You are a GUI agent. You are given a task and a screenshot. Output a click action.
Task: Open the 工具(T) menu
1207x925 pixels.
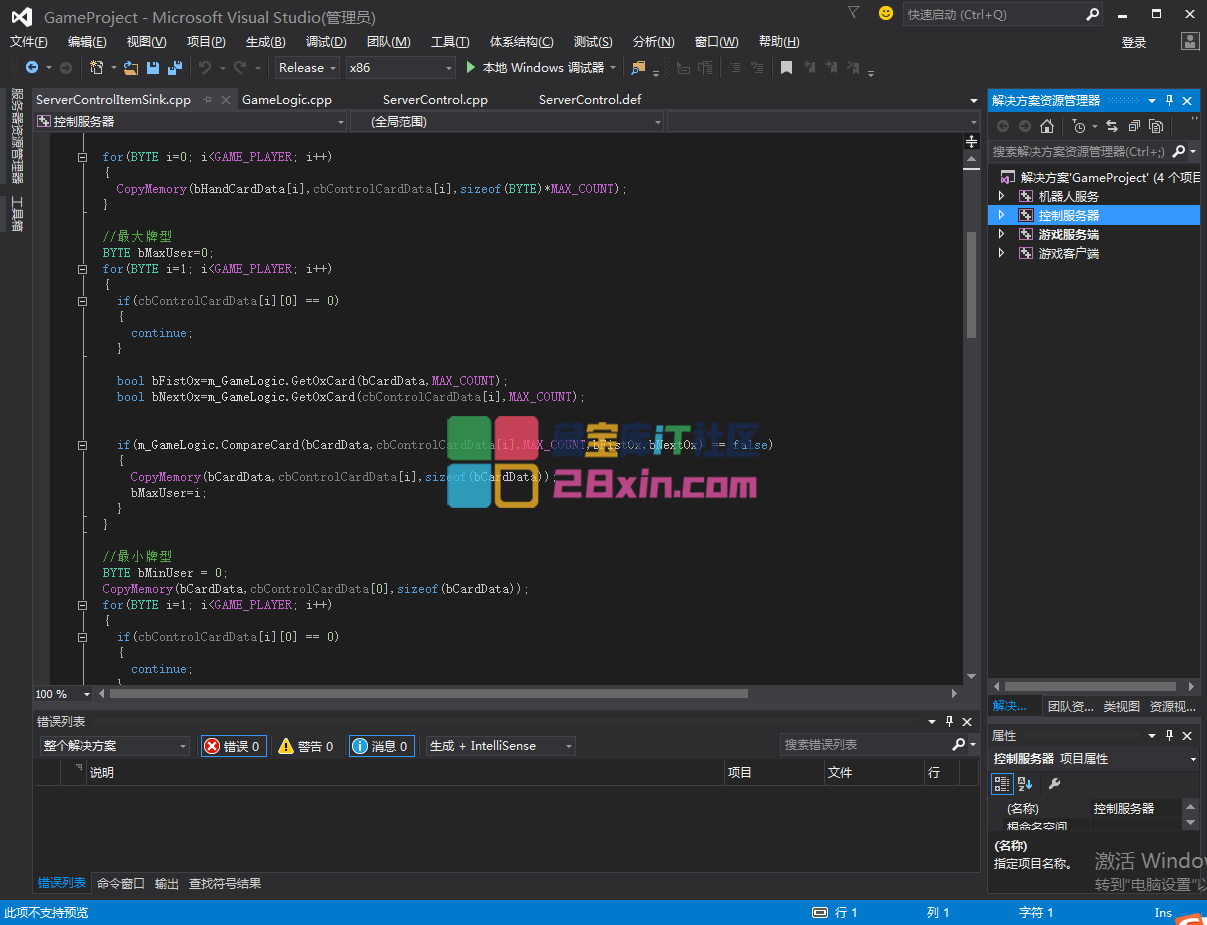click(450, 42)
